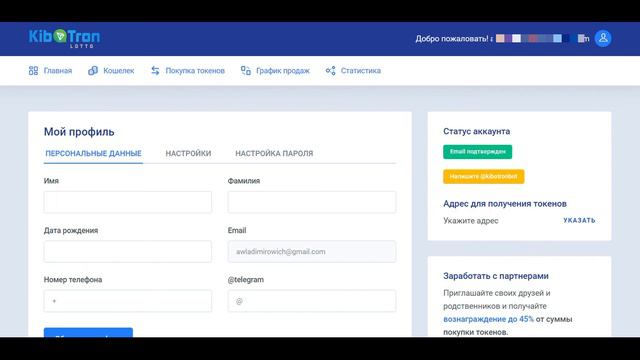Click the blue profile save button

point(88,332)
